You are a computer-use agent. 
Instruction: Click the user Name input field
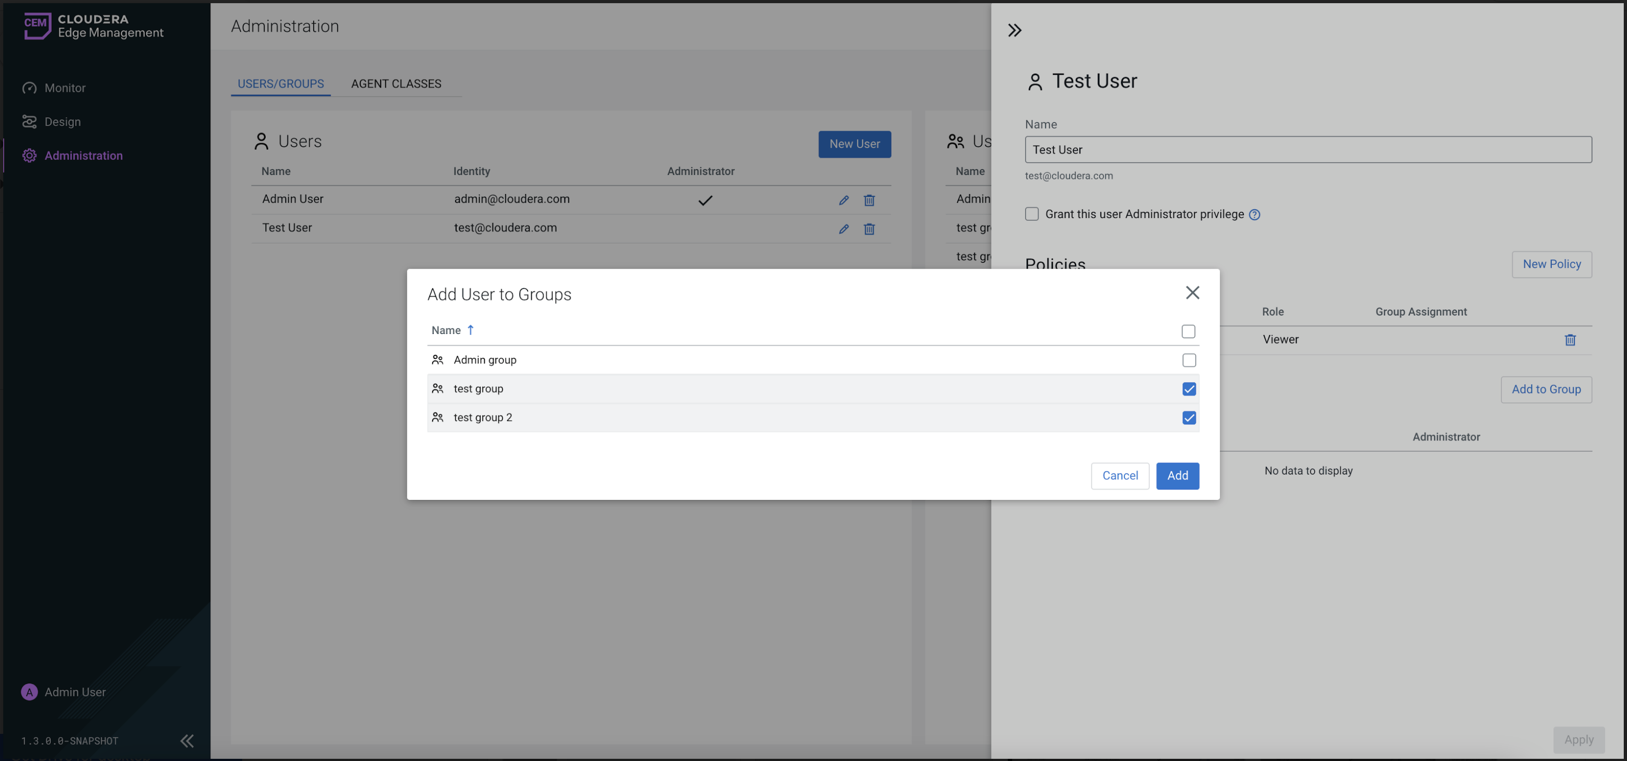pyautogui.click(x=1307, y=150)
